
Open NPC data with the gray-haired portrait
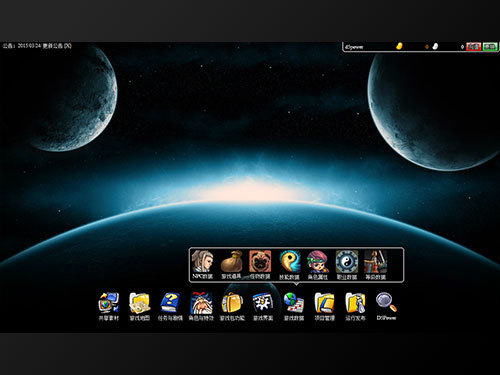[x=202, y=262]
